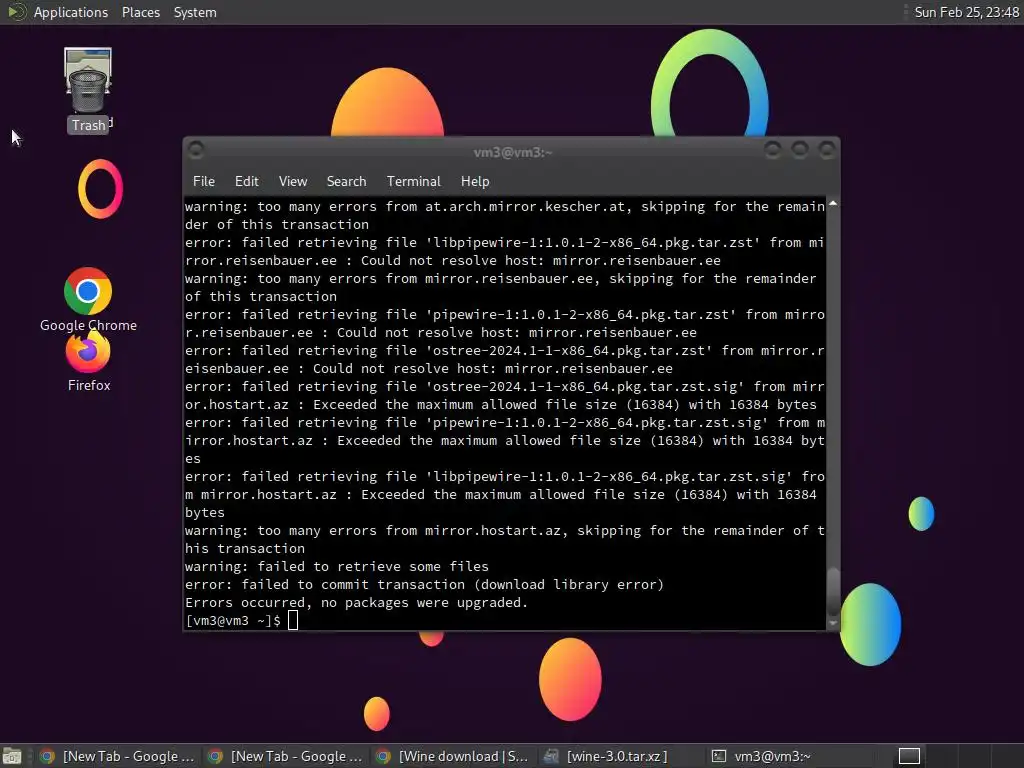The height and width of the screenshot is (768, 1024).
Task: Click the terminal scrollbar down arrow
Action: [833, 623]
